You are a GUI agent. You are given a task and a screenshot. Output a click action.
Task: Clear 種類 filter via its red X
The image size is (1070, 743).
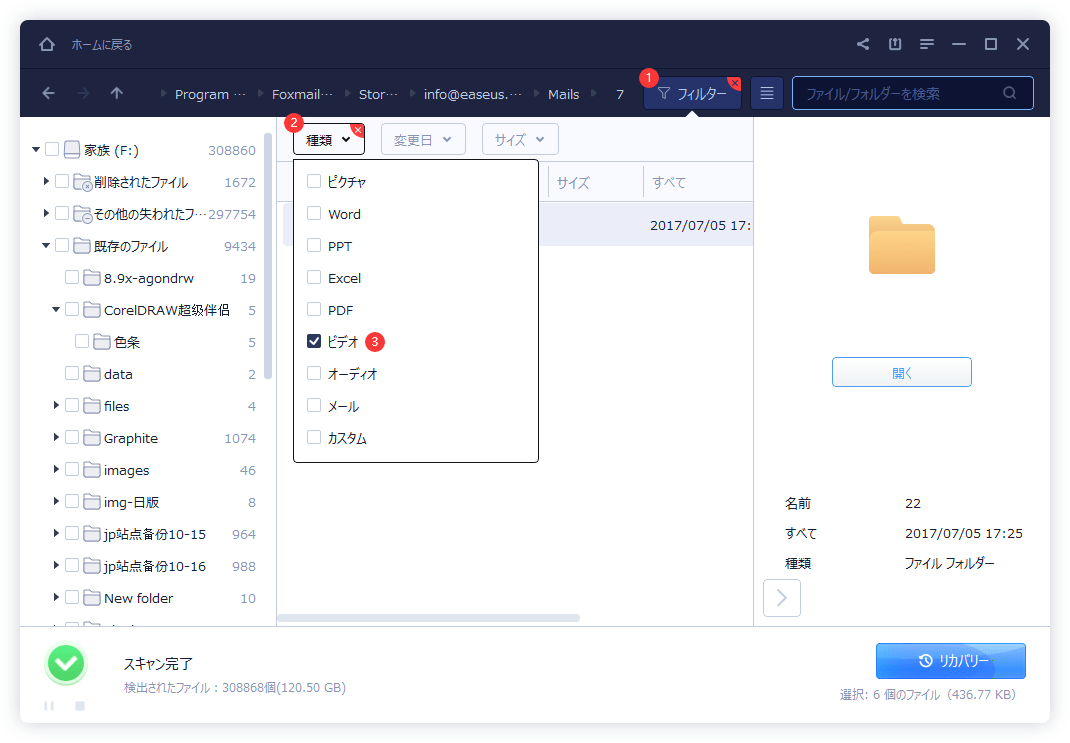click(358, 130)
